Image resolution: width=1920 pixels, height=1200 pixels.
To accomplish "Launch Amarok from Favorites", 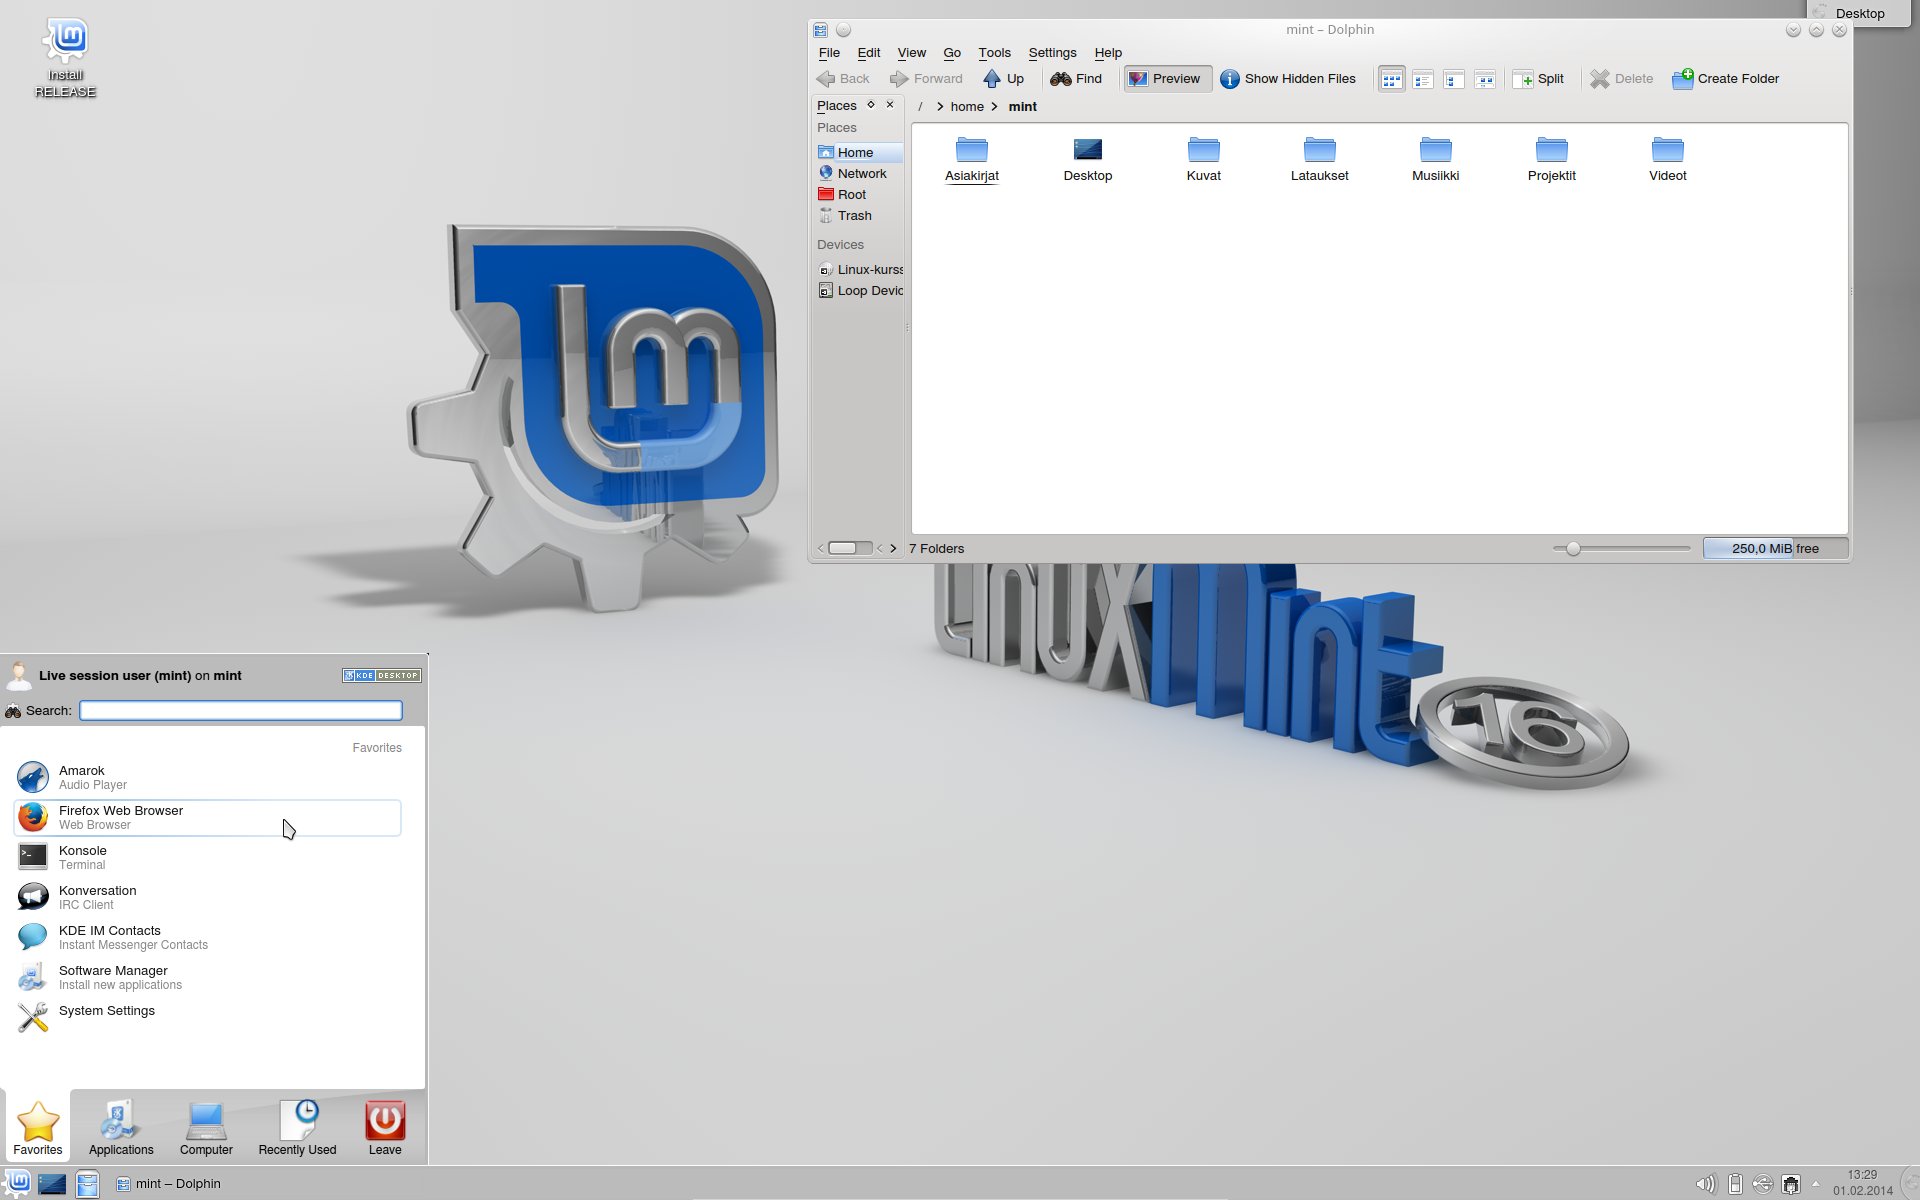I will tap(208, 777).
